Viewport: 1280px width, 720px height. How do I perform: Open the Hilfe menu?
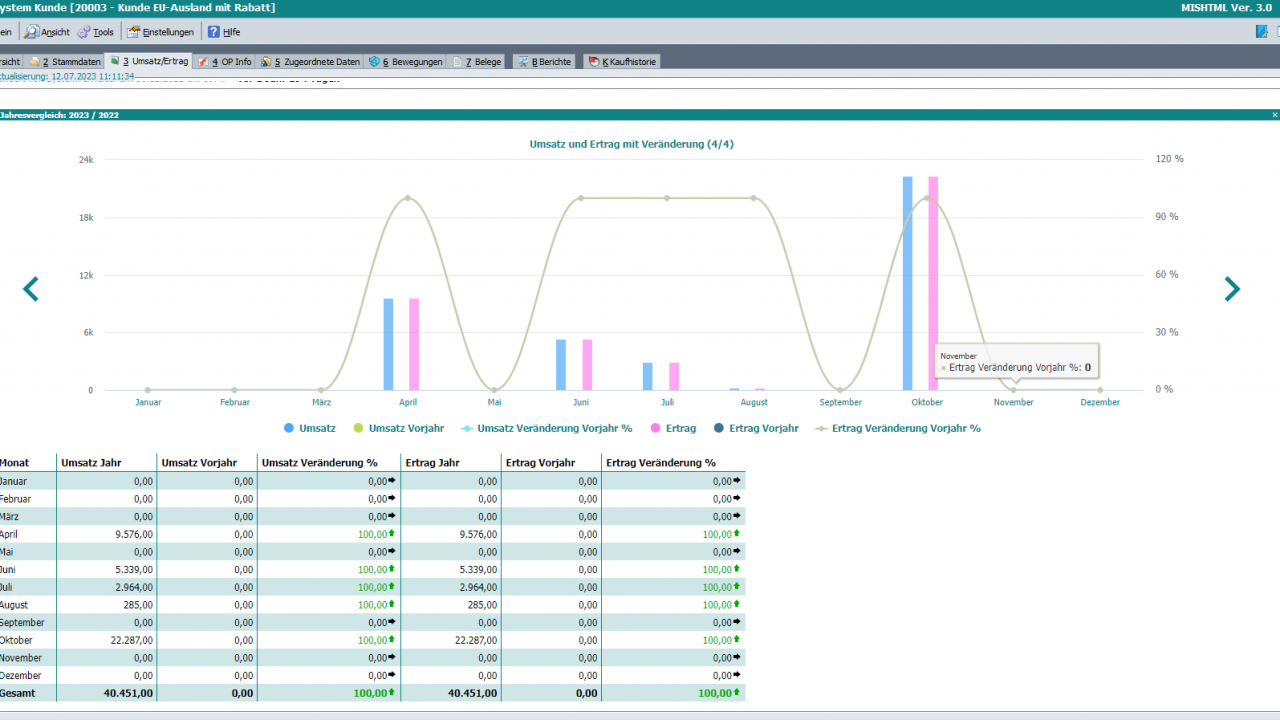click(224, 32)
